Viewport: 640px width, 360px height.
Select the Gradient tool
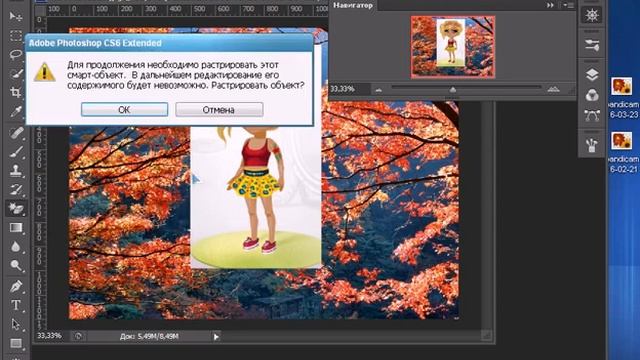click(x=16, y=228)
